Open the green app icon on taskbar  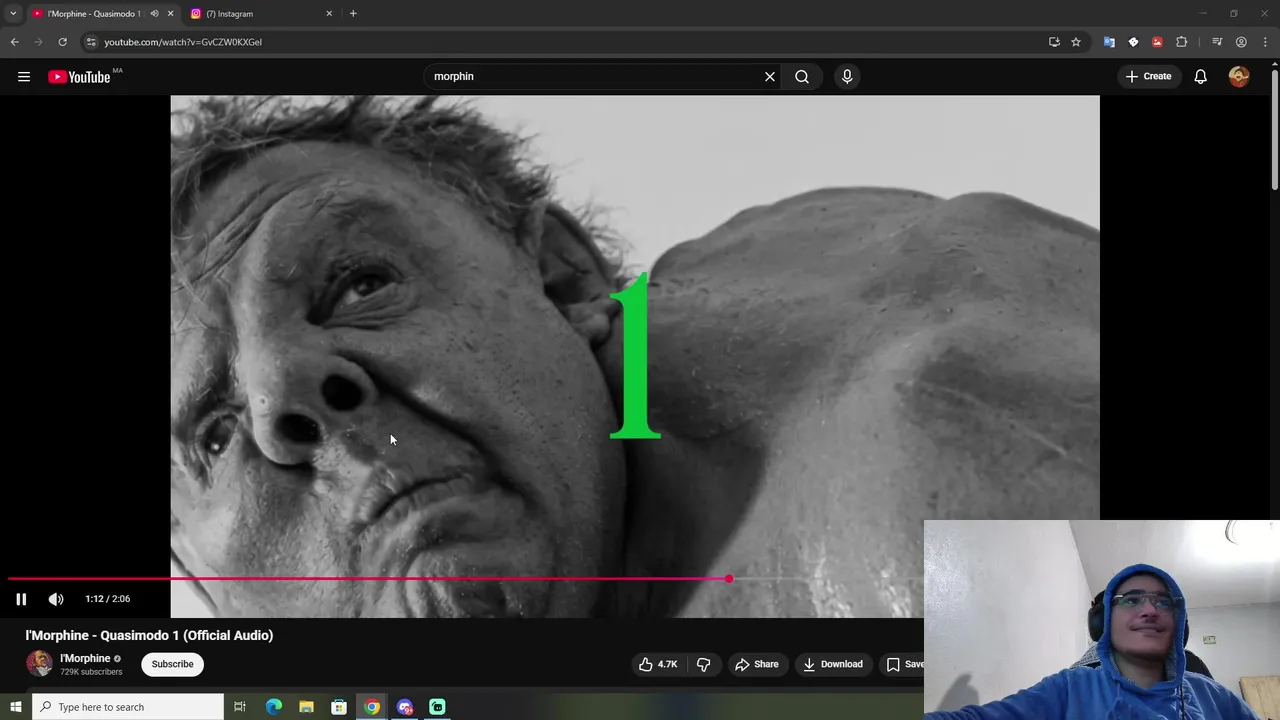tap(437, 707)
